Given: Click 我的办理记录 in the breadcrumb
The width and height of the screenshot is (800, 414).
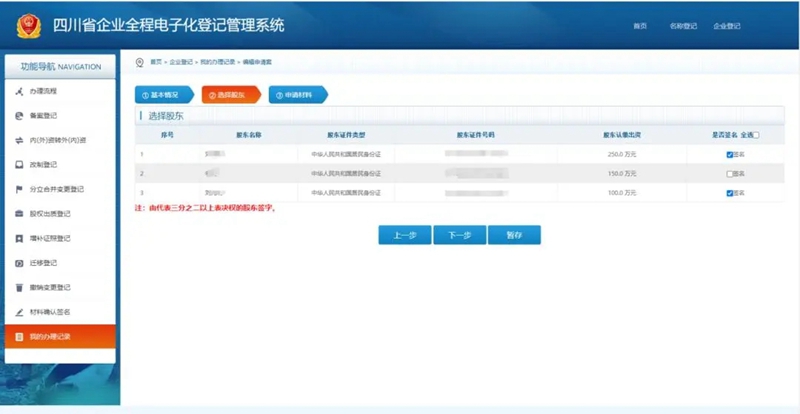Looking at the screenshot, I should (x=218, y=62).
